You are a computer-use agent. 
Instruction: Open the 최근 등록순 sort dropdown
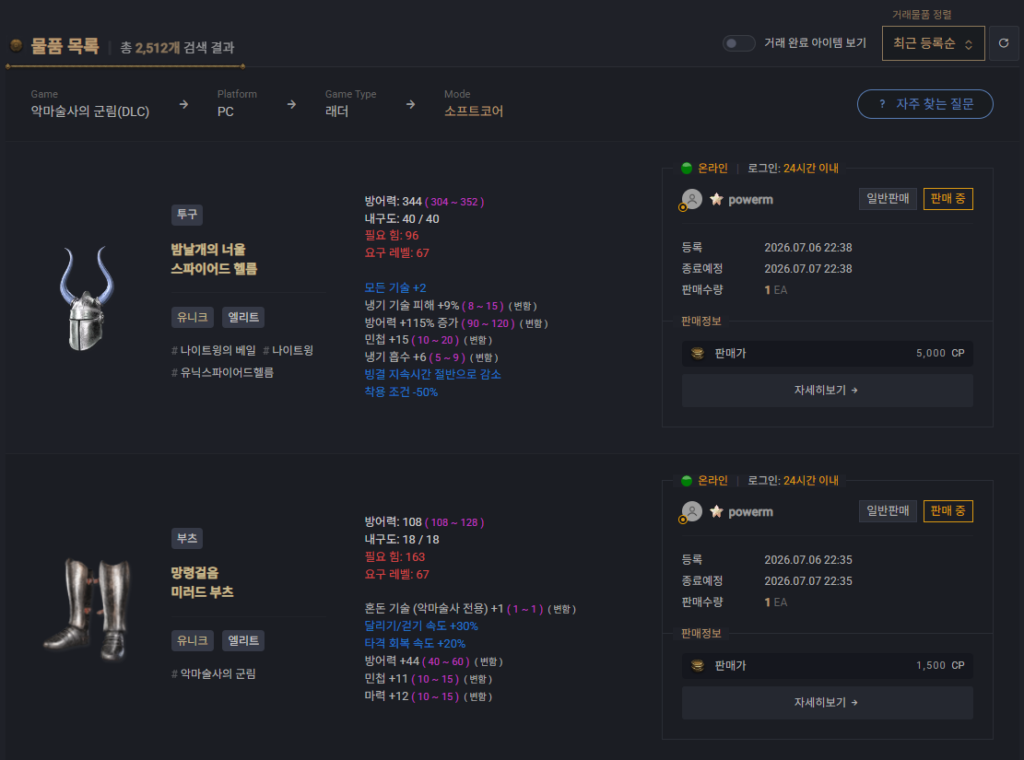[933, 43]
